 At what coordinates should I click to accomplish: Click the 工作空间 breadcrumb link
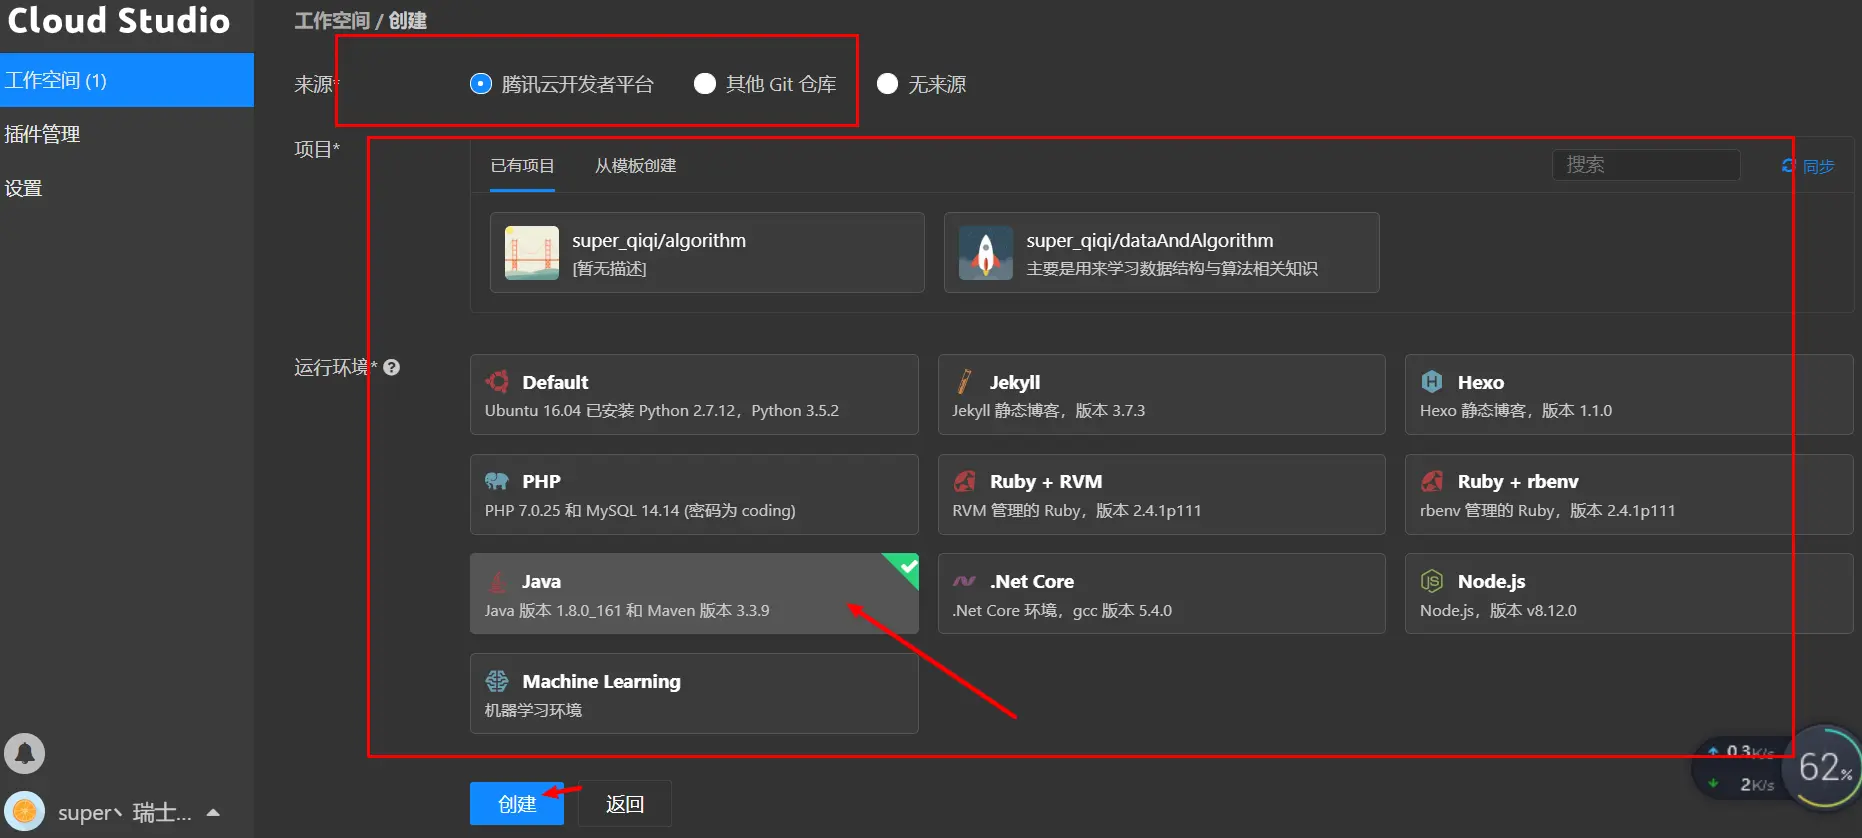332,20
